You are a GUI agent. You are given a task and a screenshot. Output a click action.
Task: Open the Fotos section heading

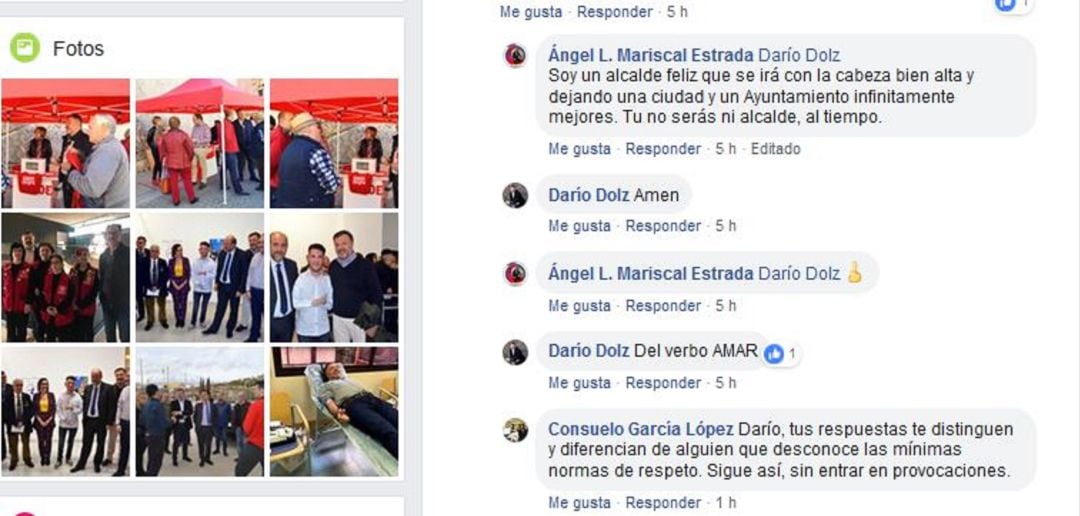coord(79,49)
